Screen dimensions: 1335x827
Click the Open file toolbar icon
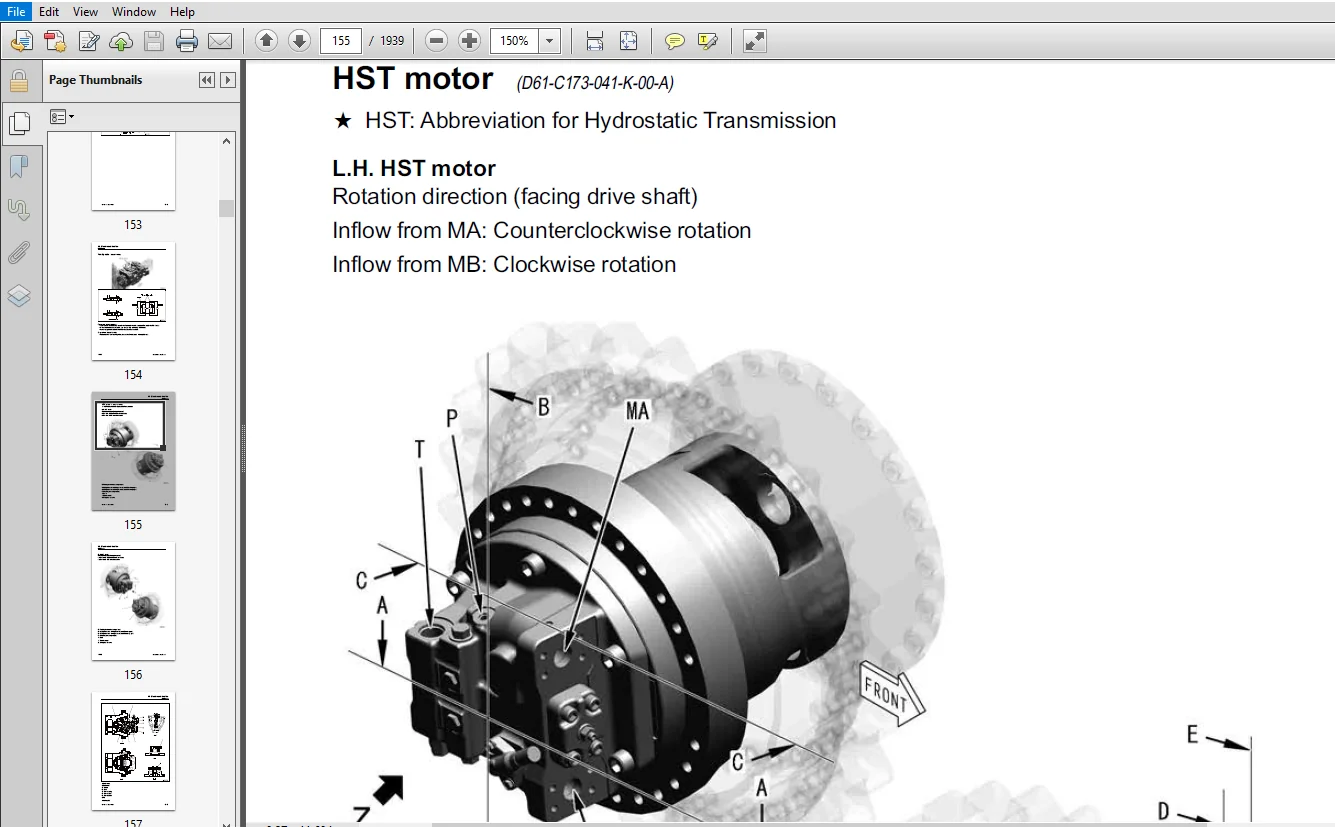click(x=22, y=41)
